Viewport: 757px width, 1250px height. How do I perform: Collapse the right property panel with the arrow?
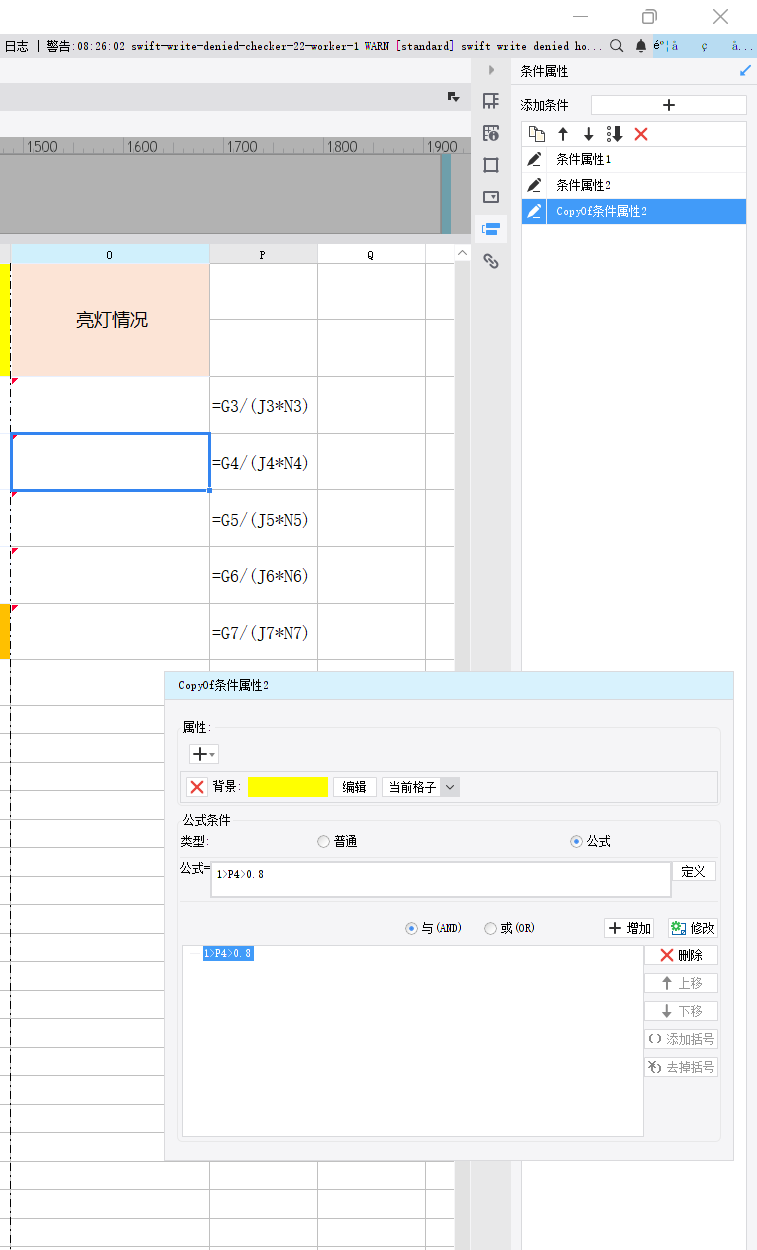click(x=491, y=70)
